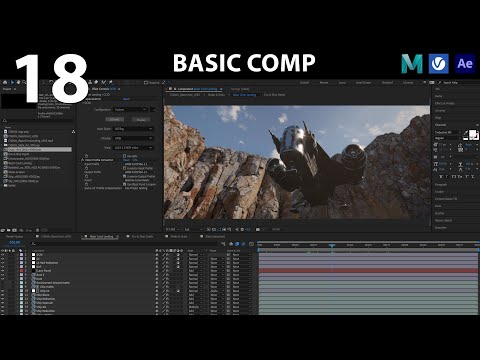The height and width of the screenshot is (360, 480).
Task: Select the Review workspace
Action: 324,82
